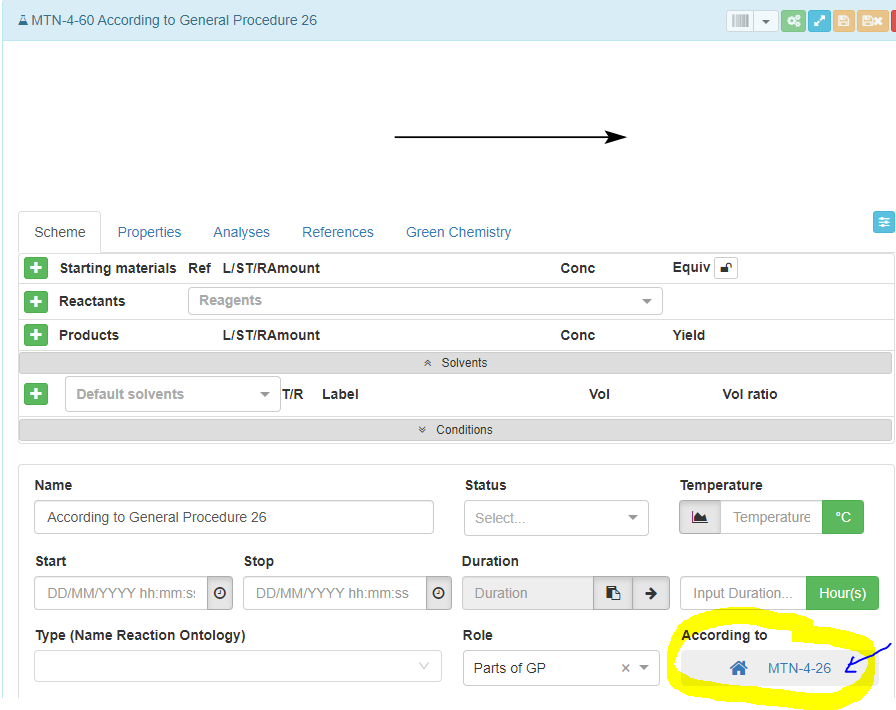Viewport: 896px width, 710px height.
Task: Click the flask icon beside MTN-4-60 title
Action: [x=23, y=21]
